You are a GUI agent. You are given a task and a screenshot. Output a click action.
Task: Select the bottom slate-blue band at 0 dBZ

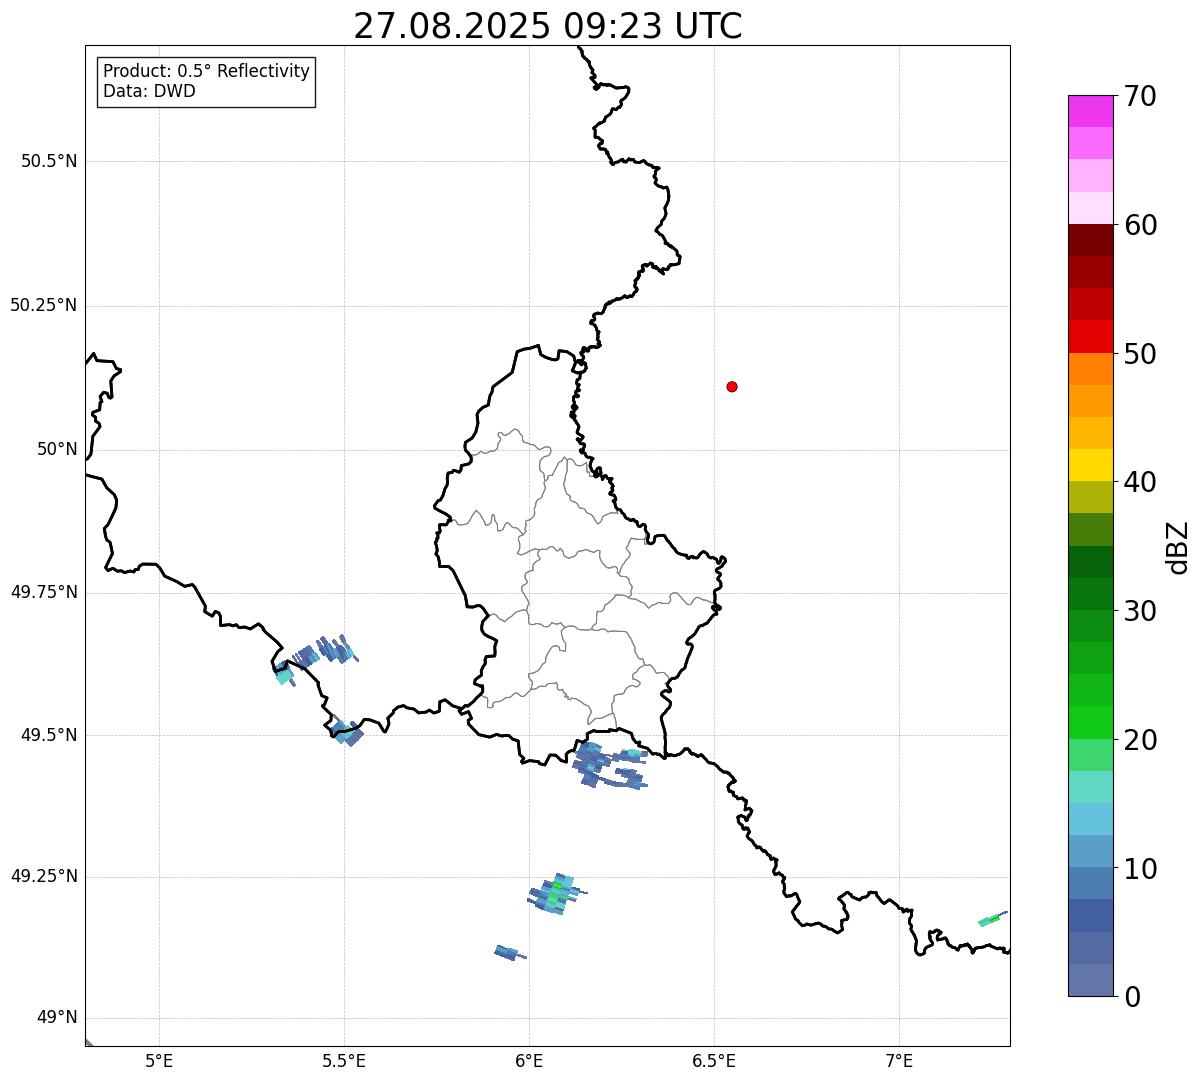click(x=1090, y=980)
